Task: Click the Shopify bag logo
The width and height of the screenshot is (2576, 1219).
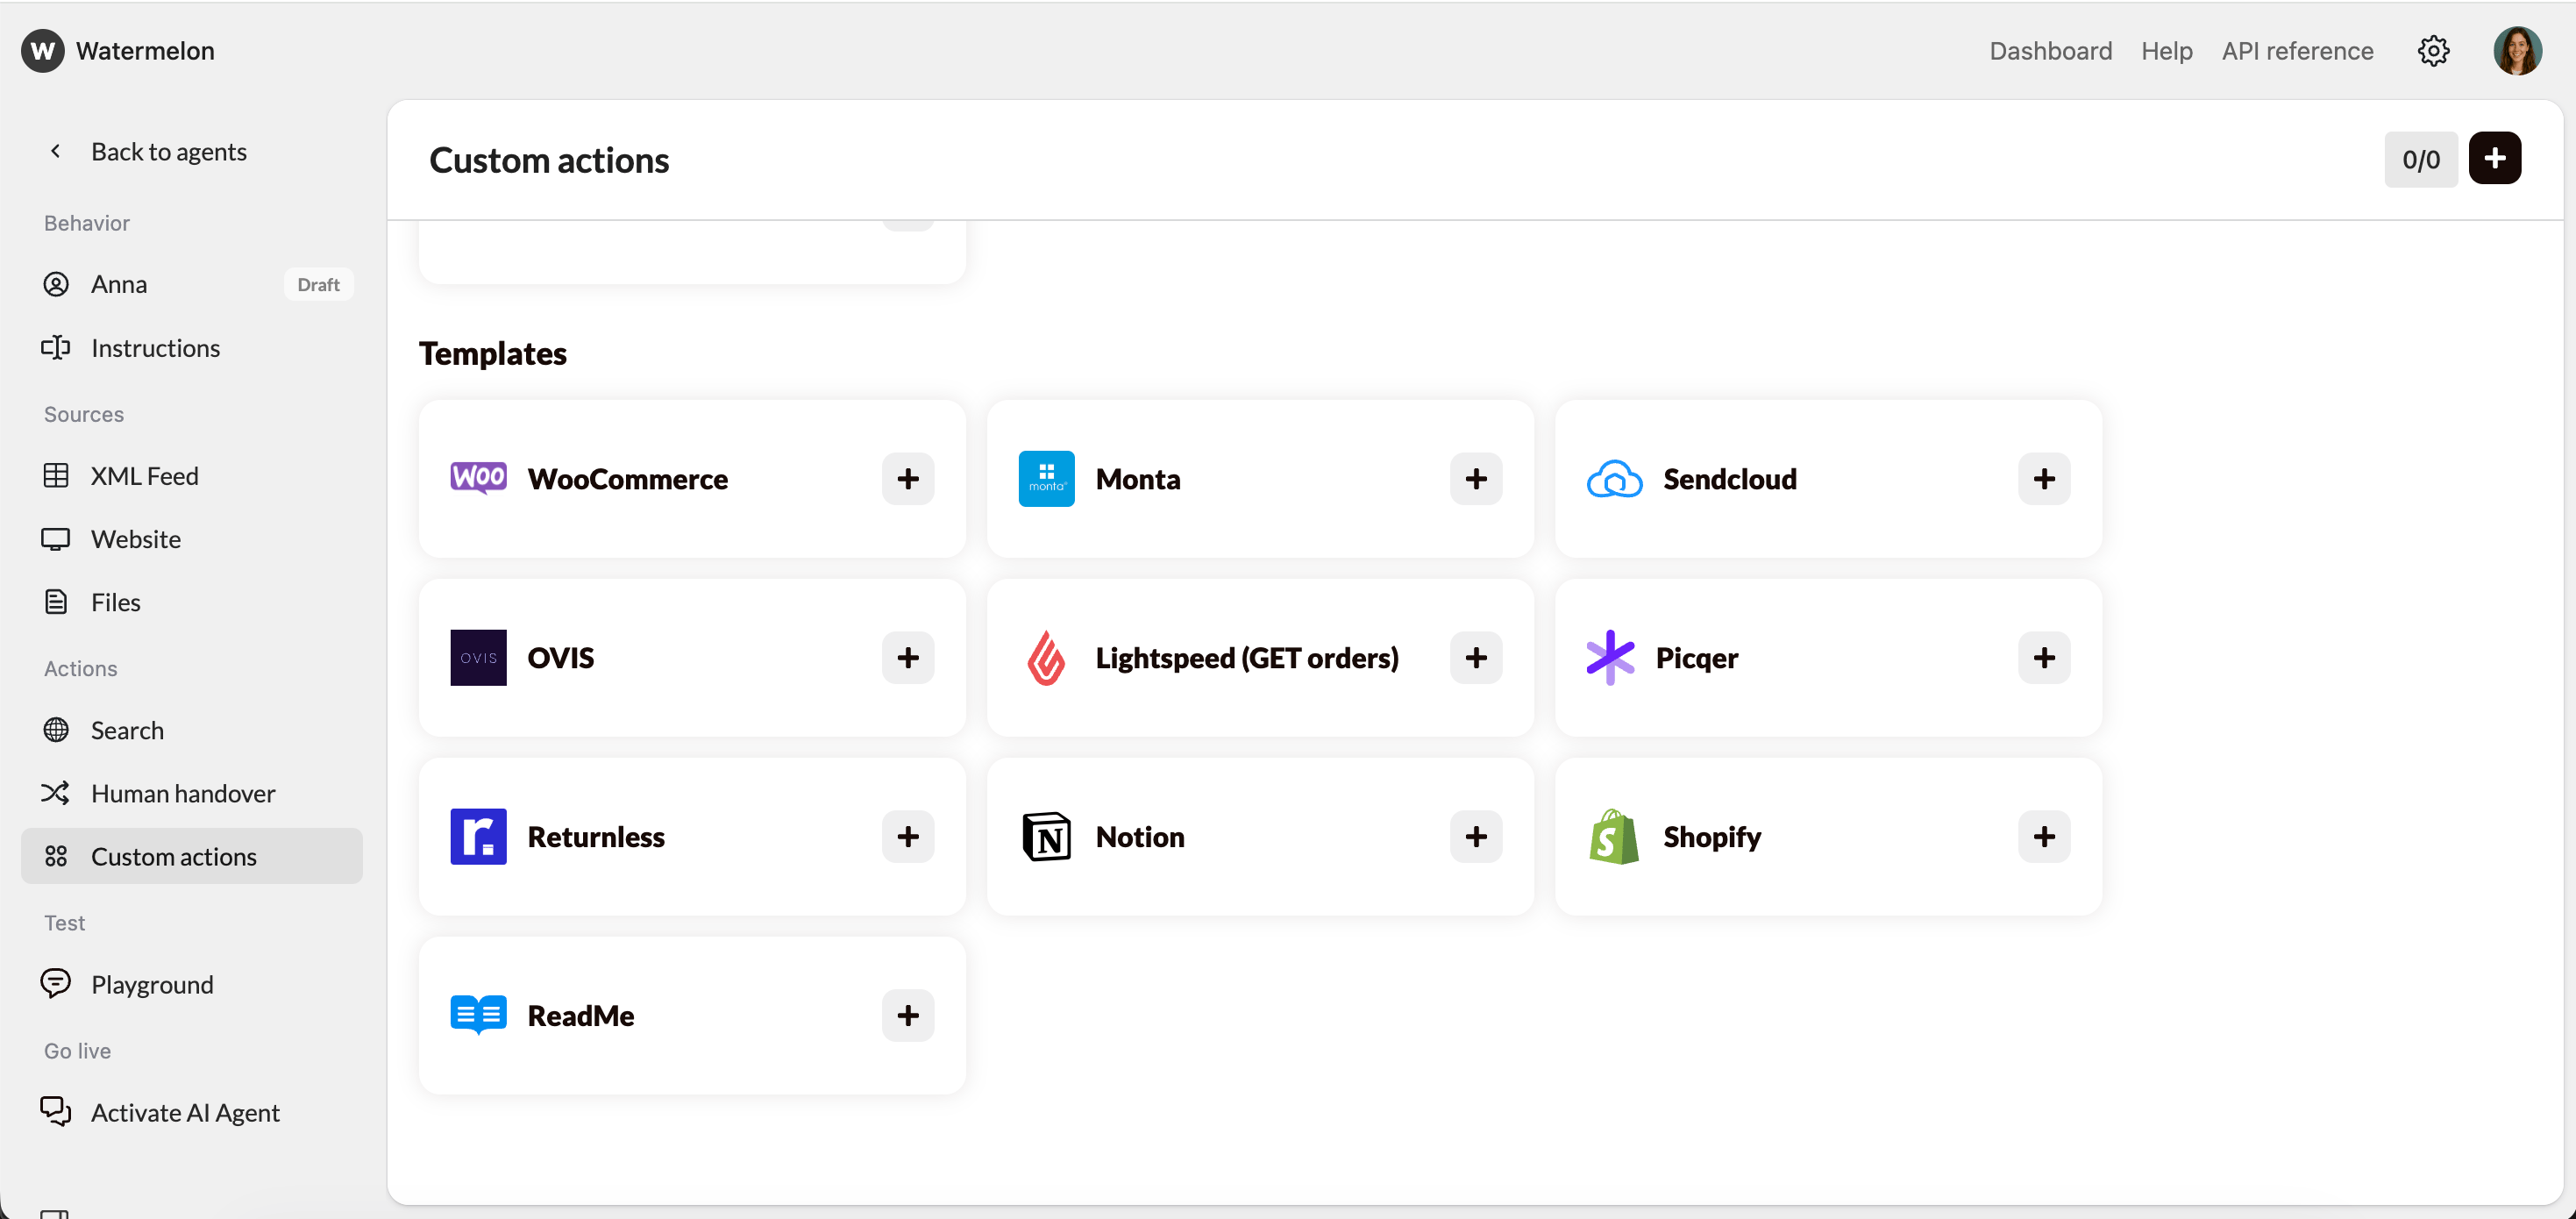Action: [1614, 837]
